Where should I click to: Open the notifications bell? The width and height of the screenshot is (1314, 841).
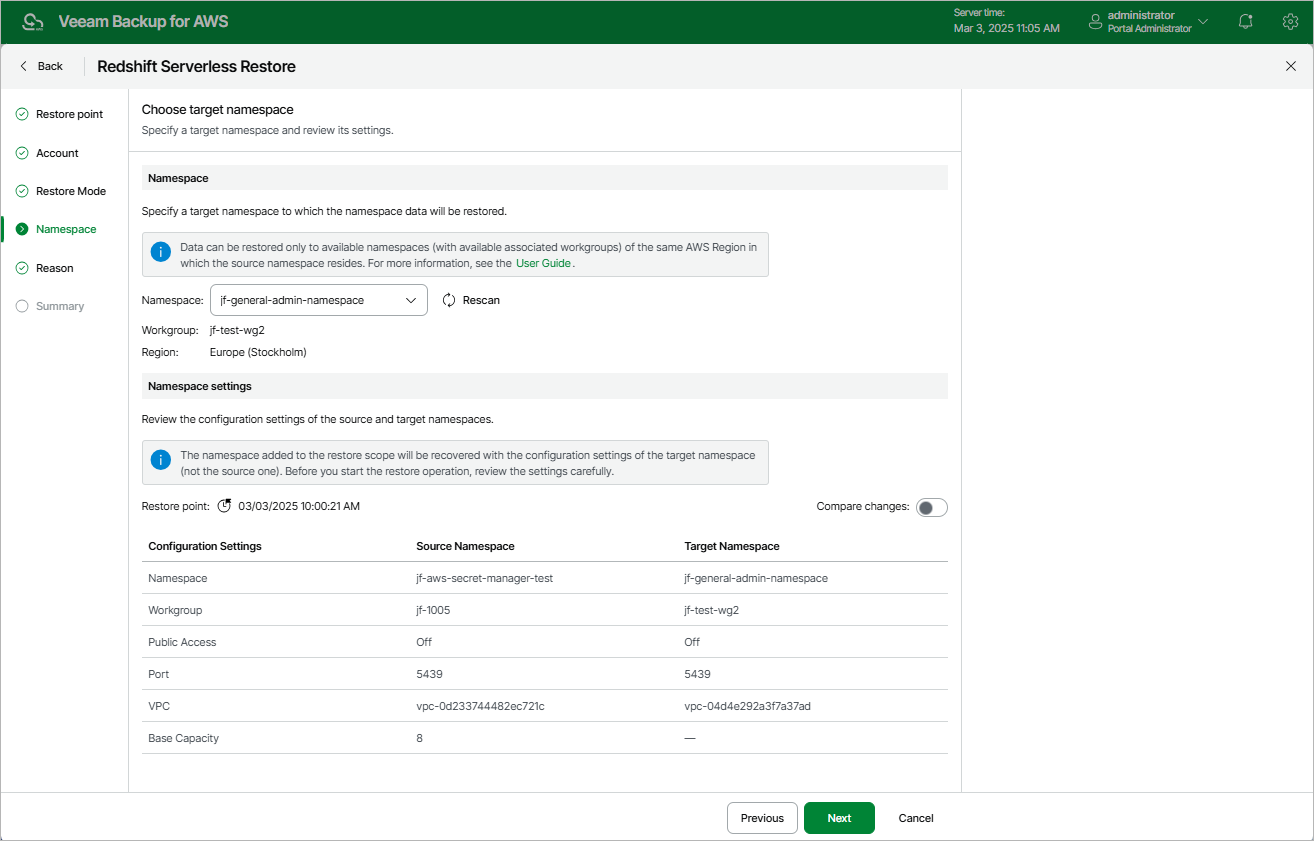[1245, 21]
